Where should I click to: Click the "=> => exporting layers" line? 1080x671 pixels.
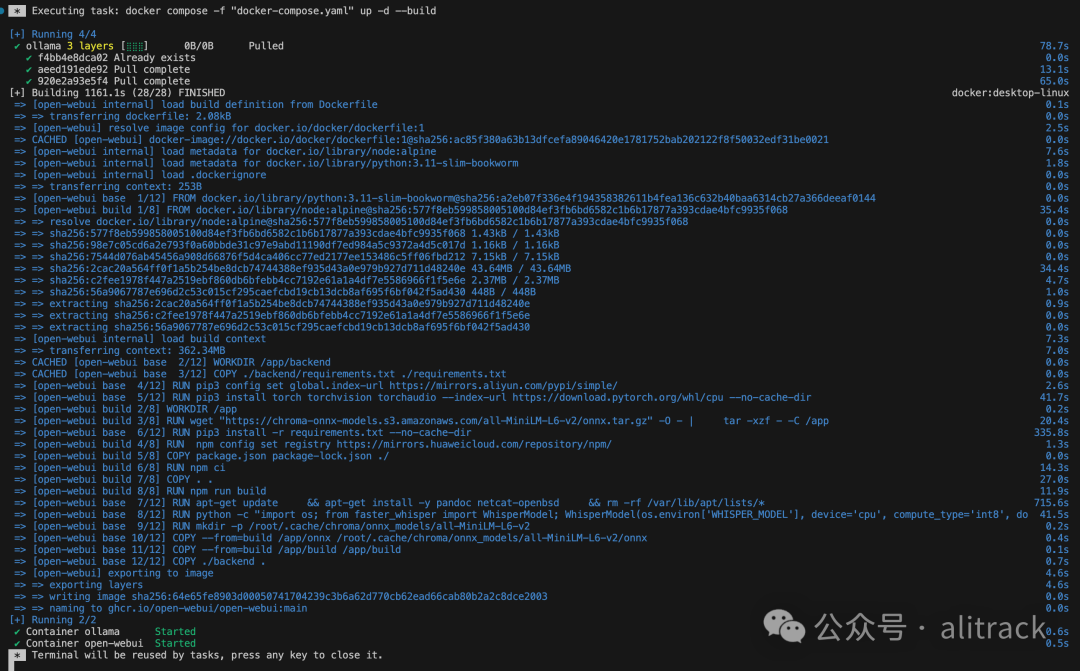79,584
